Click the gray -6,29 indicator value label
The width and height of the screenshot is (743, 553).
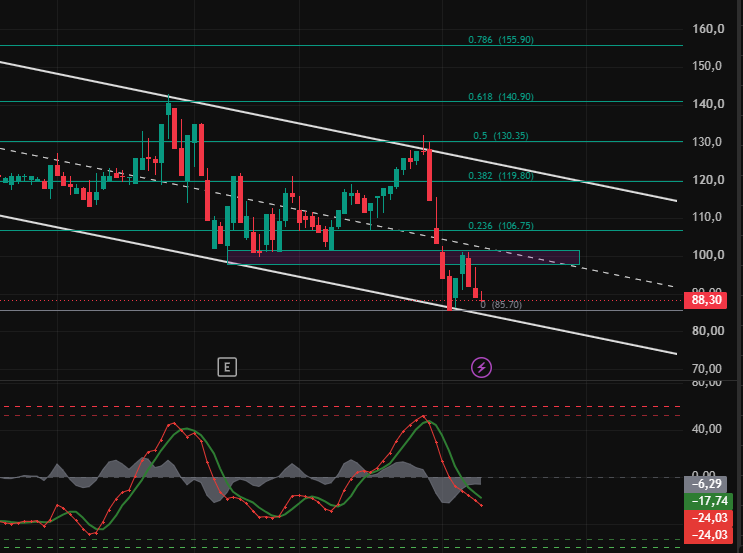click(708, 484)
